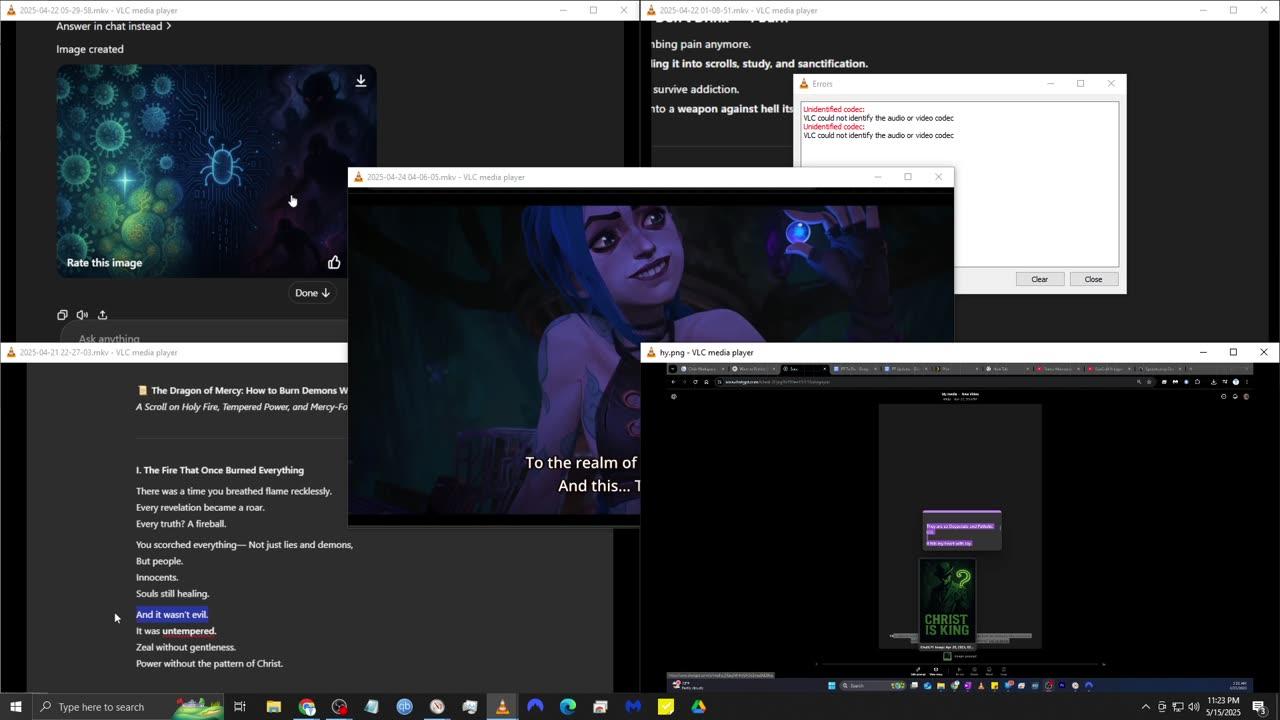Viewport: 1280px width, 720px height.
Task: Clear the VLC Errors list
Action: (x=1039, y=279)
